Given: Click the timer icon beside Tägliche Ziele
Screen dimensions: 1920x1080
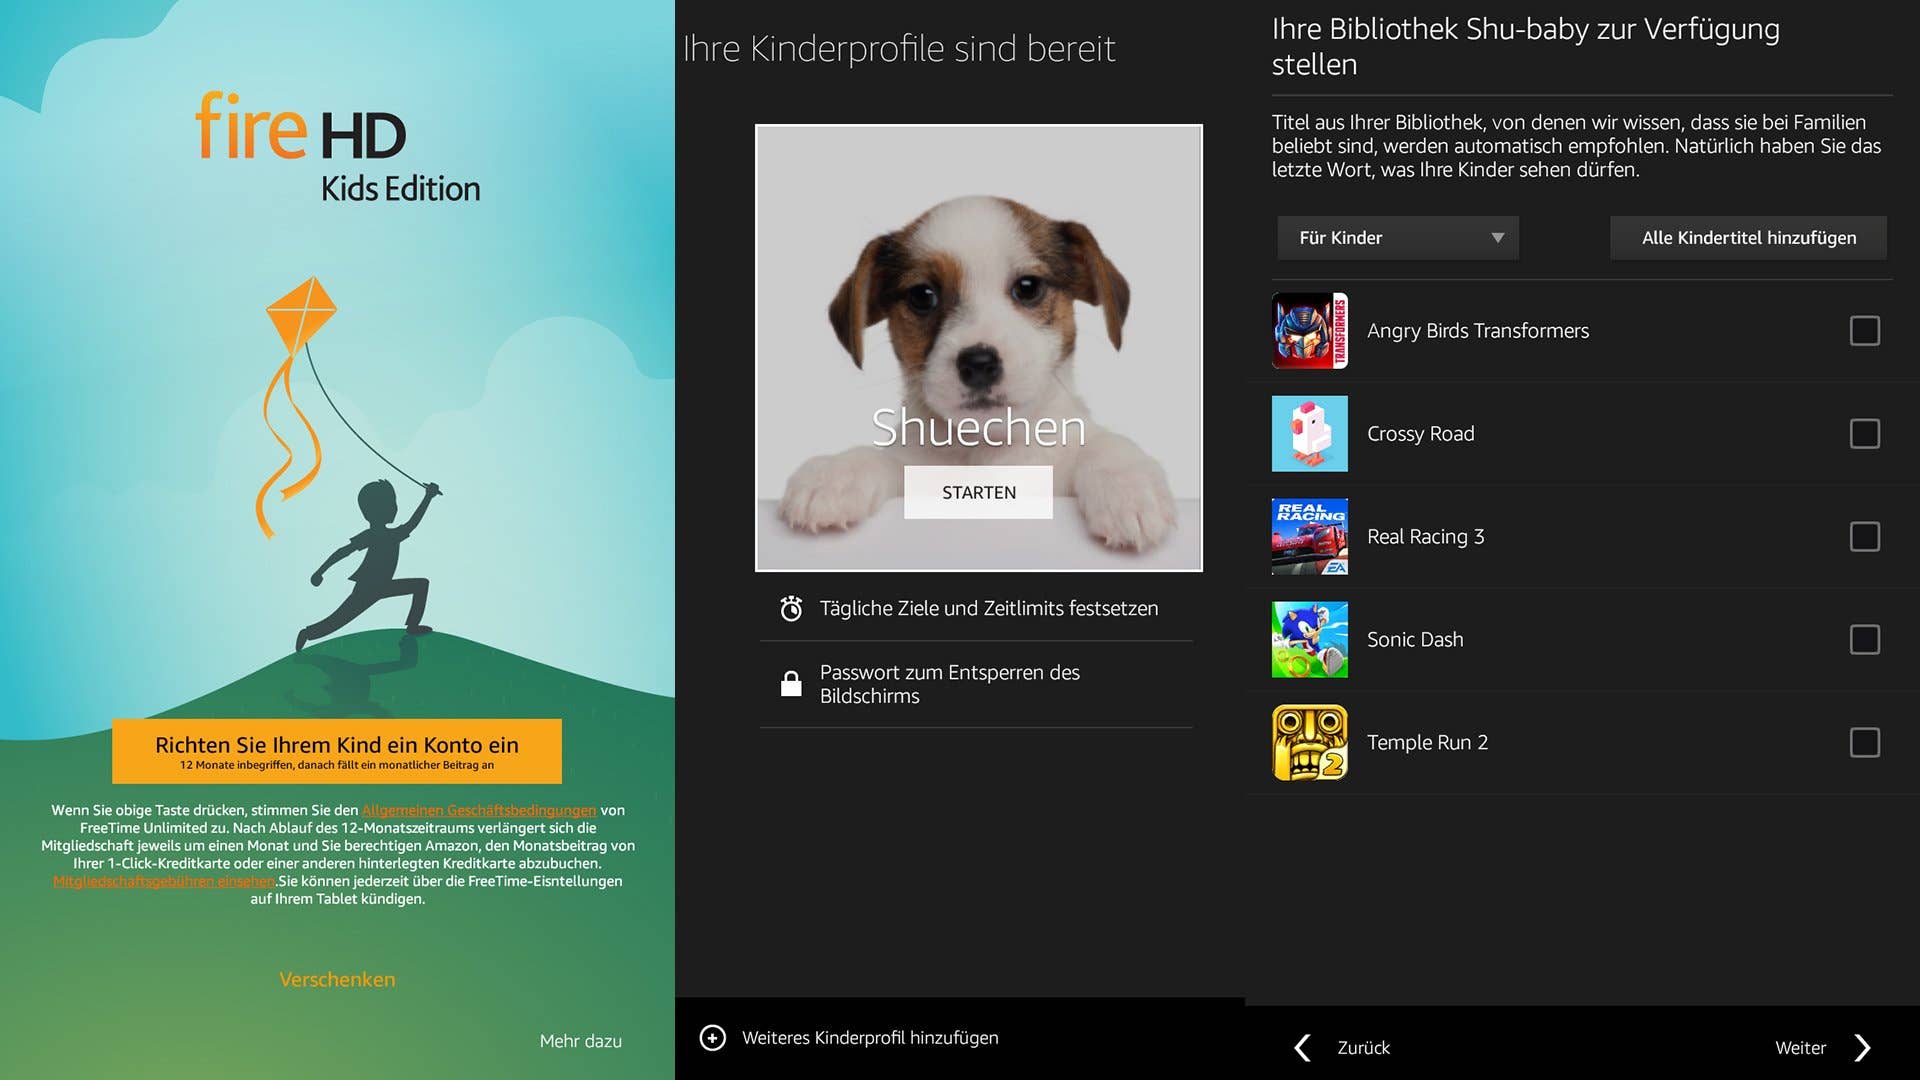Looking at the screenshot, I should pyautogui.click(x=790, y=608).
